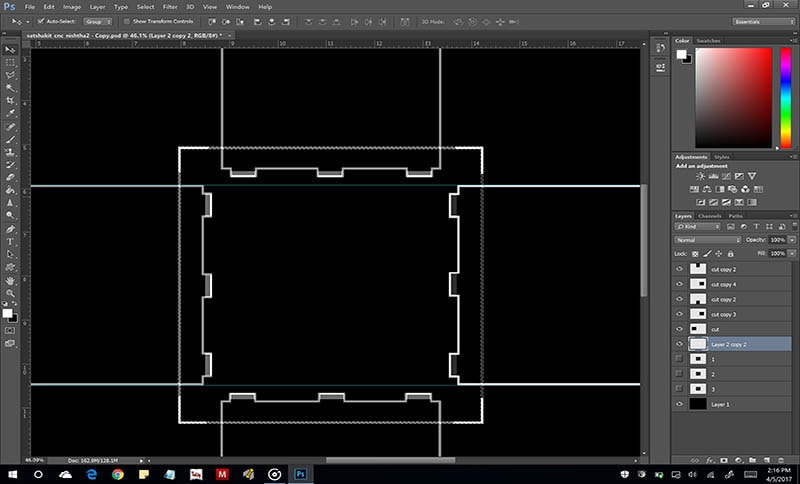The height and width of the screenshot is (484, 800).
Task: Pick a color in the Color panel field
Action: pyautogui.click(x=734, y=98)
